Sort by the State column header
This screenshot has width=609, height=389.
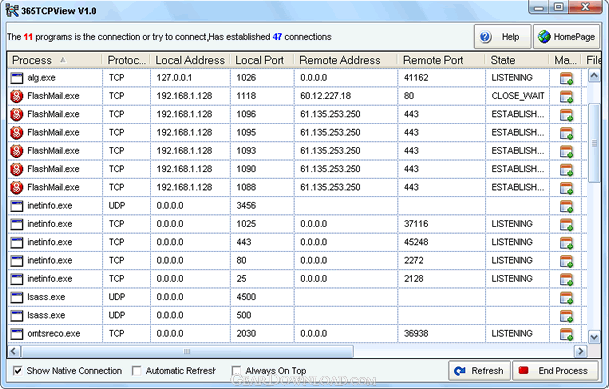click(517, 60)
